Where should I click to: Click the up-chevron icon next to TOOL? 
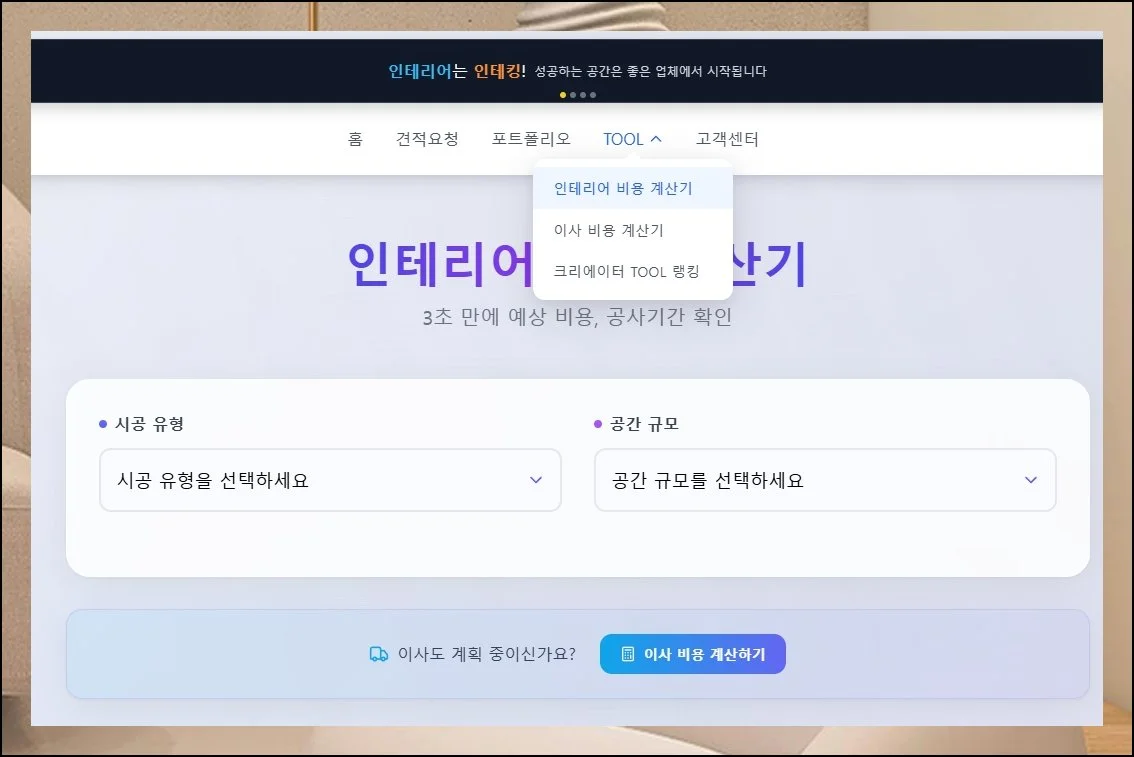[x=656, y=140]
